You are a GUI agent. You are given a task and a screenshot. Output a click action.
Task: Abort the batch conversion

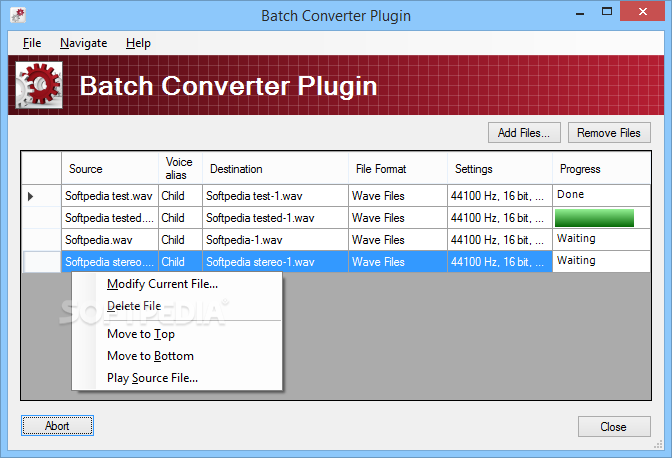(x=57, y=425)
